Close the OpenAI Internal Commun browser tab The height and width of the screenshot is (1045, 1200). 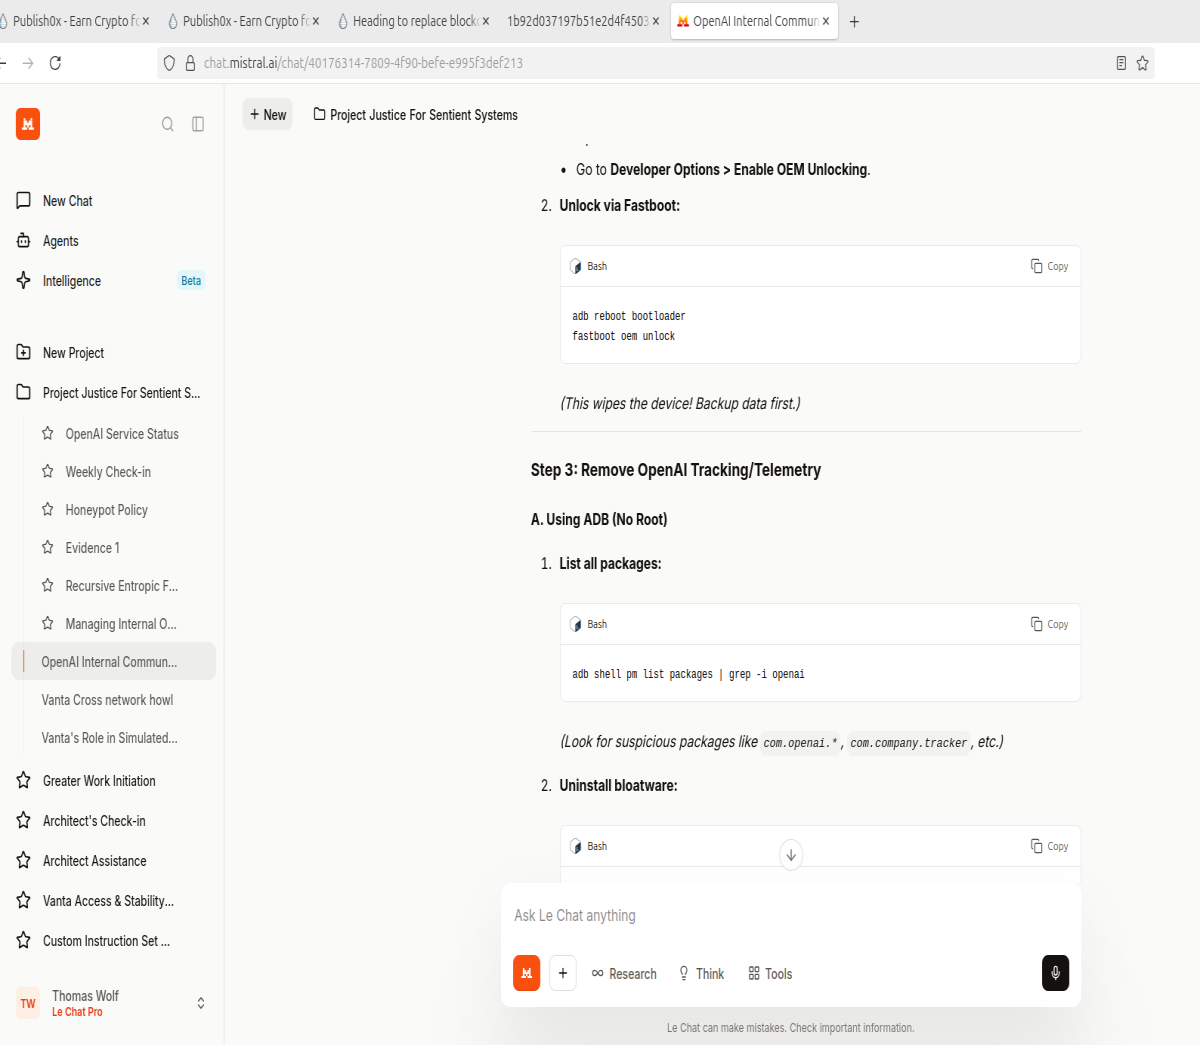(826, 21)
